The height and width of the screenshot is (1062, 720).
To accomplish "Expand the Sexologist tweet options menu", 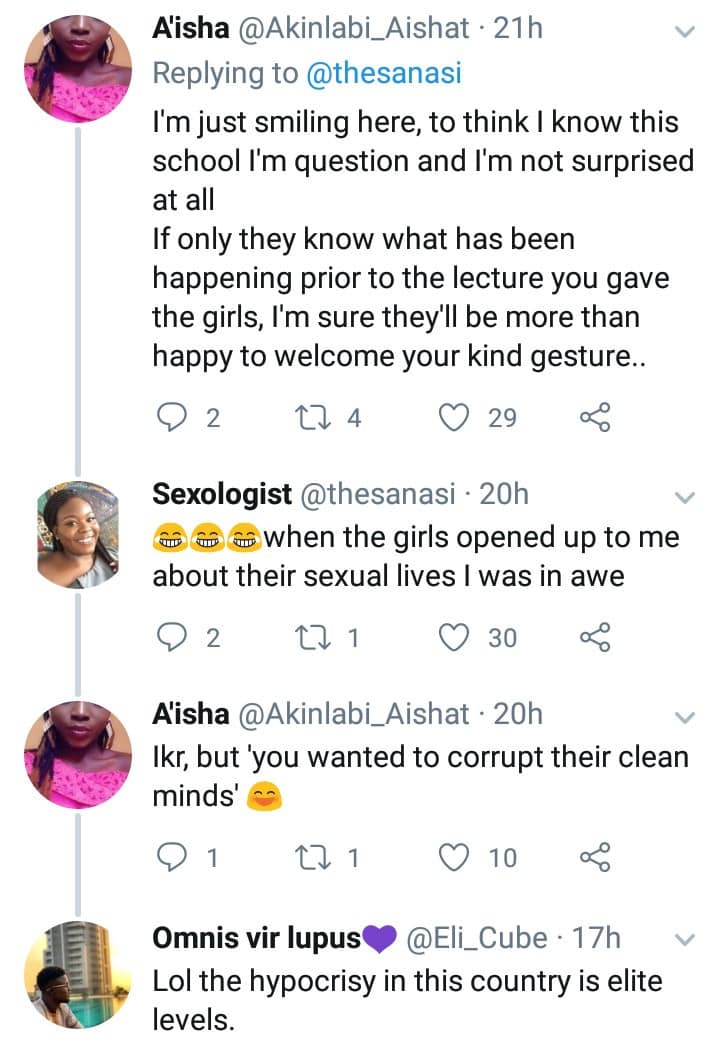I will [685, 497].
